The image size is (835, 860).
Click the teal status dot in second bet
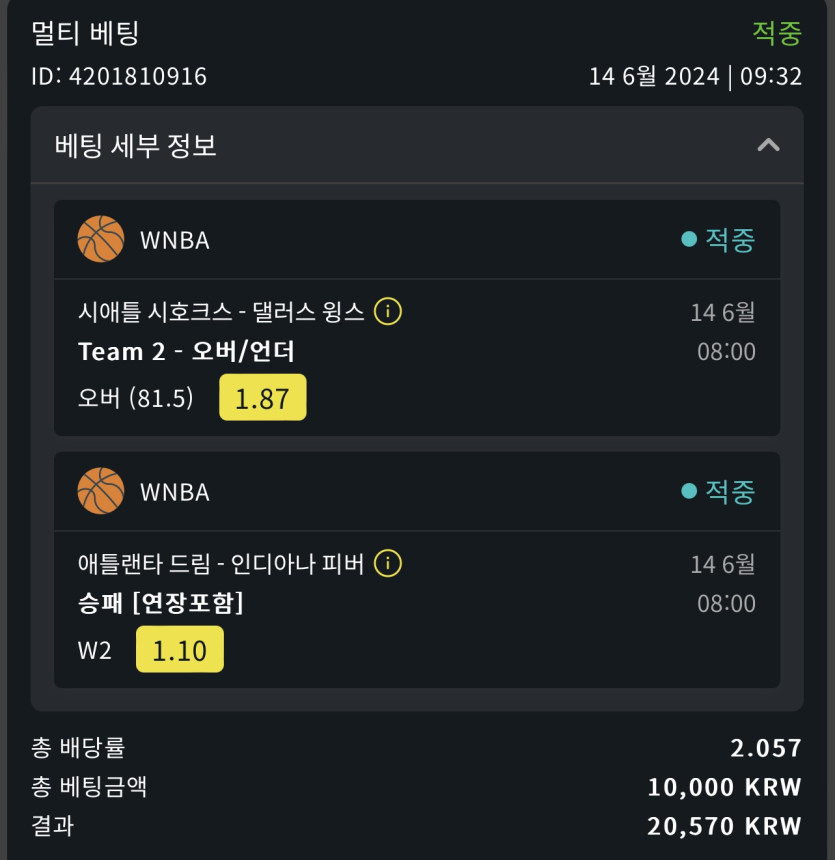tap(688, 492)
